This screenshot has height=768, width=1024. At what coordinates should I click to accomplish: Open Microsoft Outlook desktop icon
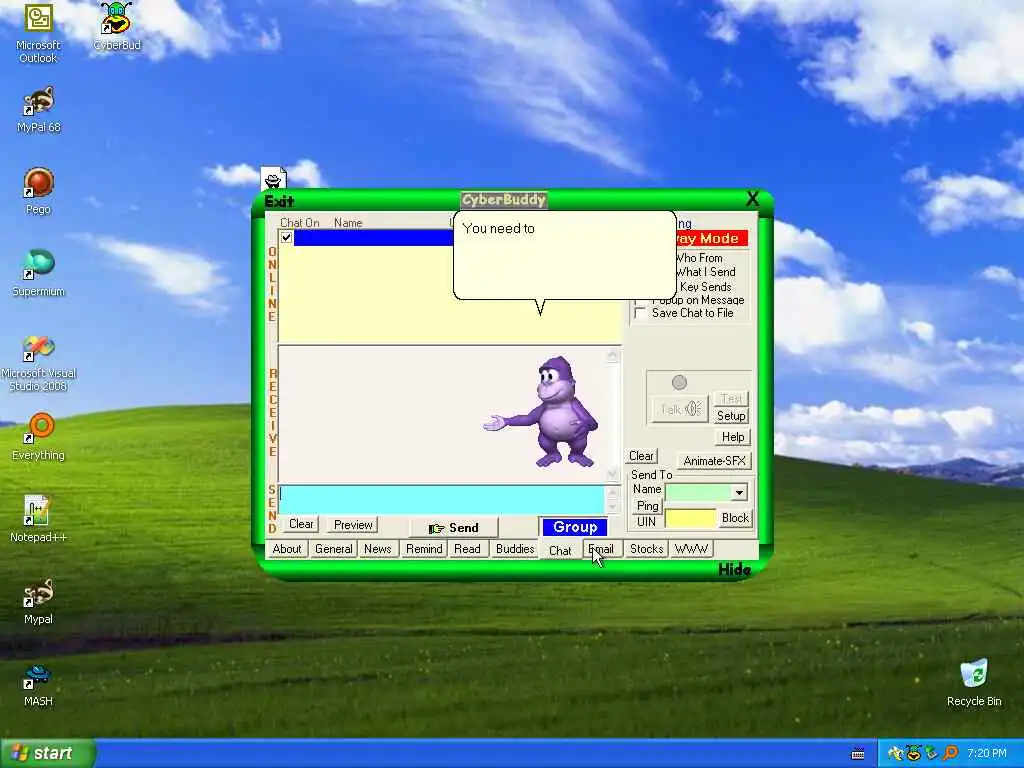pyautogui.click(x=38, y=32)
